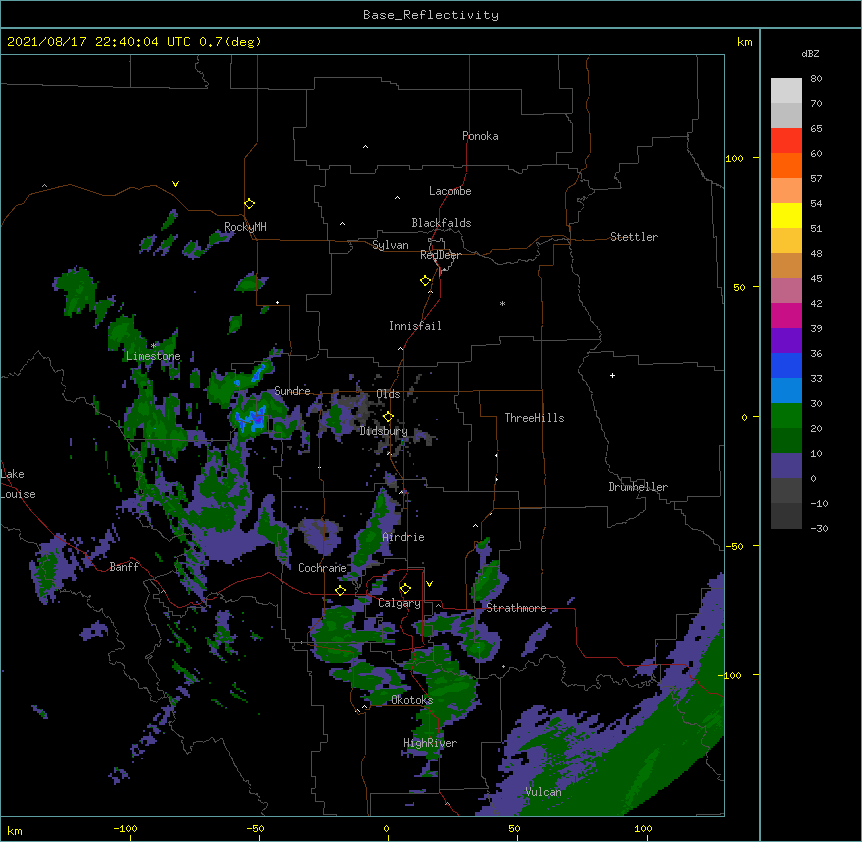Click the Cochrane city label

pyautogui.click(x=322, y=568)
